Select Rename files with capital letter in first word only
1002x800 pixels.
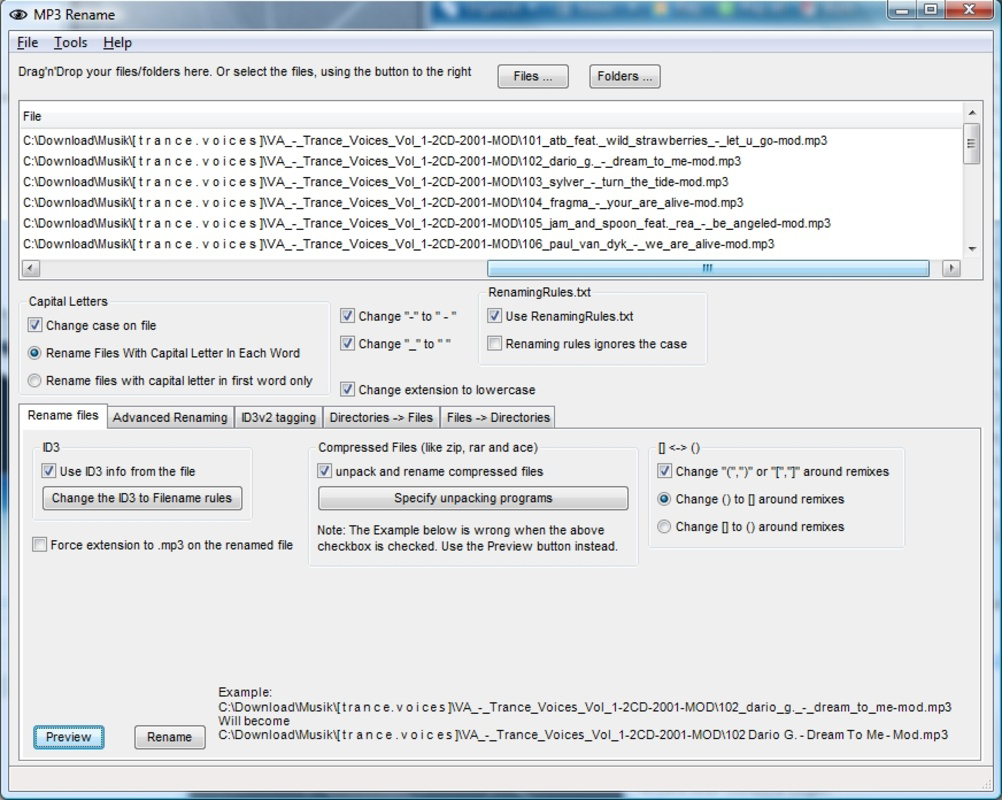click(35, 381)
